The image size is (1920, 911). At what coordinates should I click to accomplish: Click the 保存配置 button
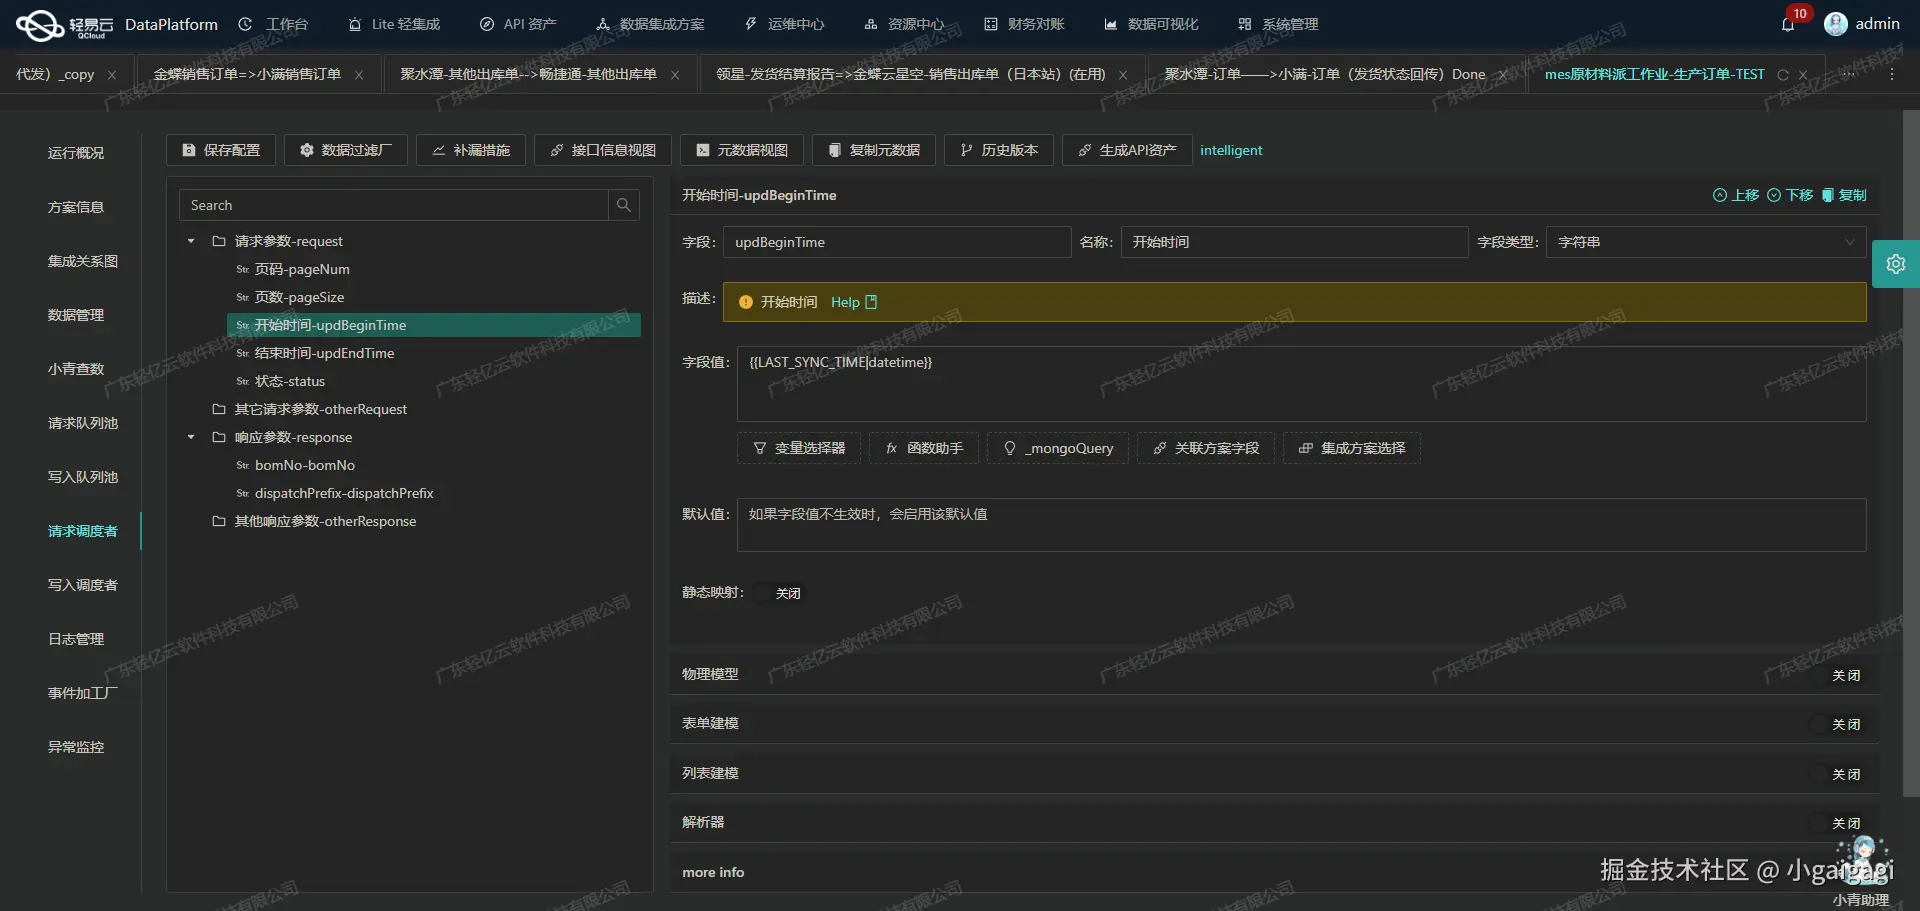pyautogui.click(x=221, y=150)
